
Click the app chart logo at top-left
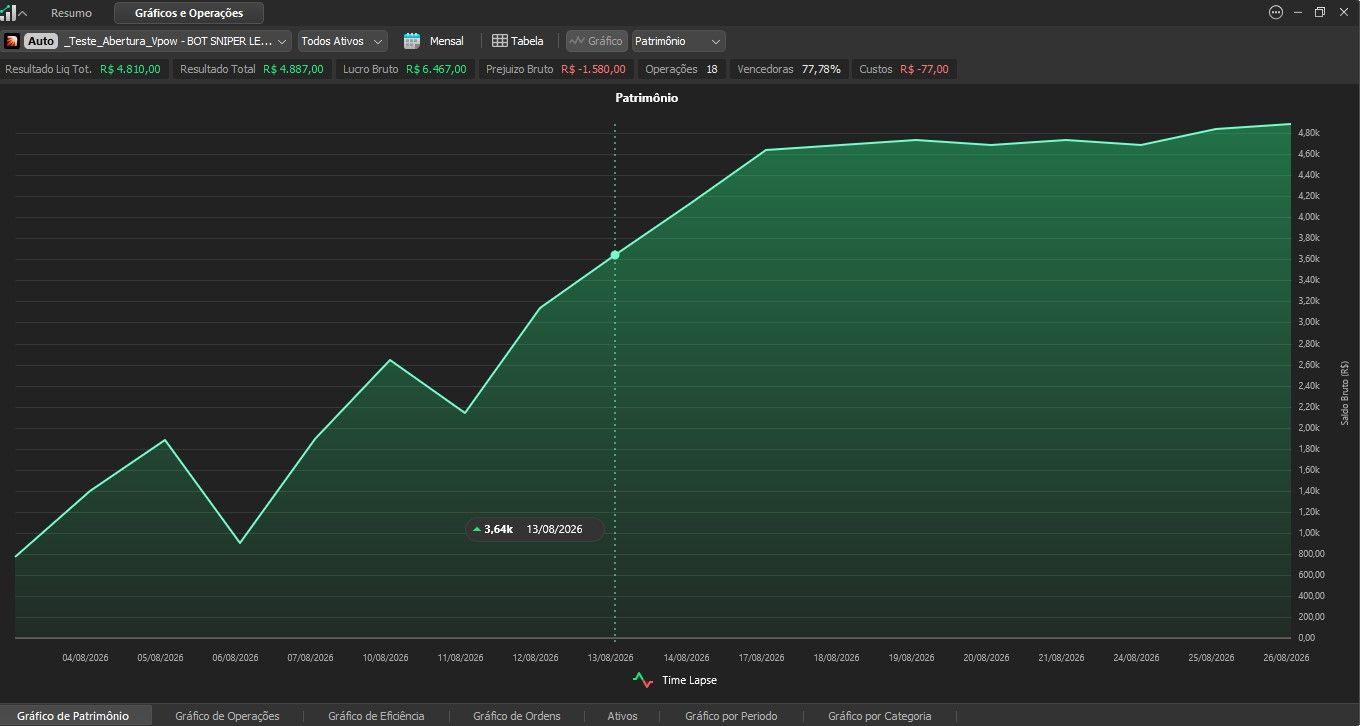click(8, 13)
